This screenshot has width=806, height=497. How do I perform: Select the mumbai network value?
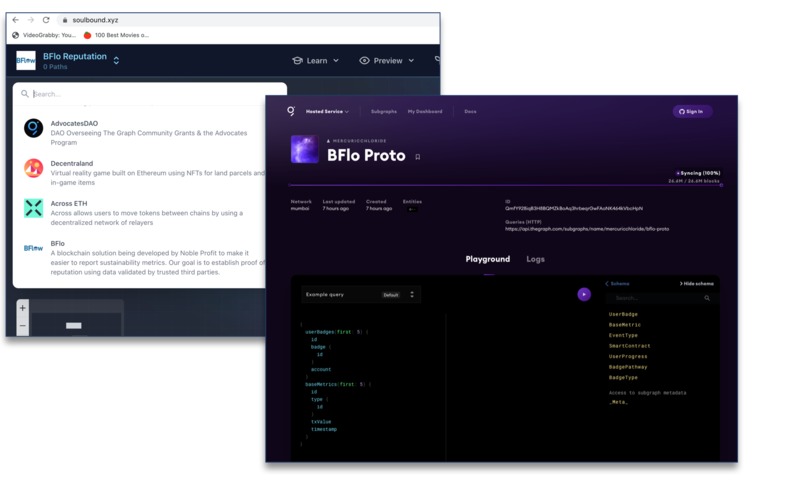(300, 209)
